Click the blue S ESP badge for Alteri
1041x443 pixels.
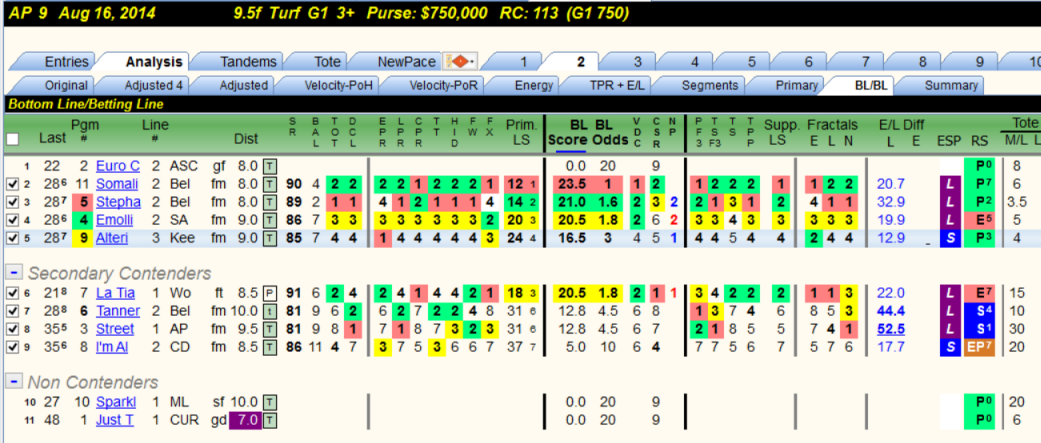tap(948, 238)
